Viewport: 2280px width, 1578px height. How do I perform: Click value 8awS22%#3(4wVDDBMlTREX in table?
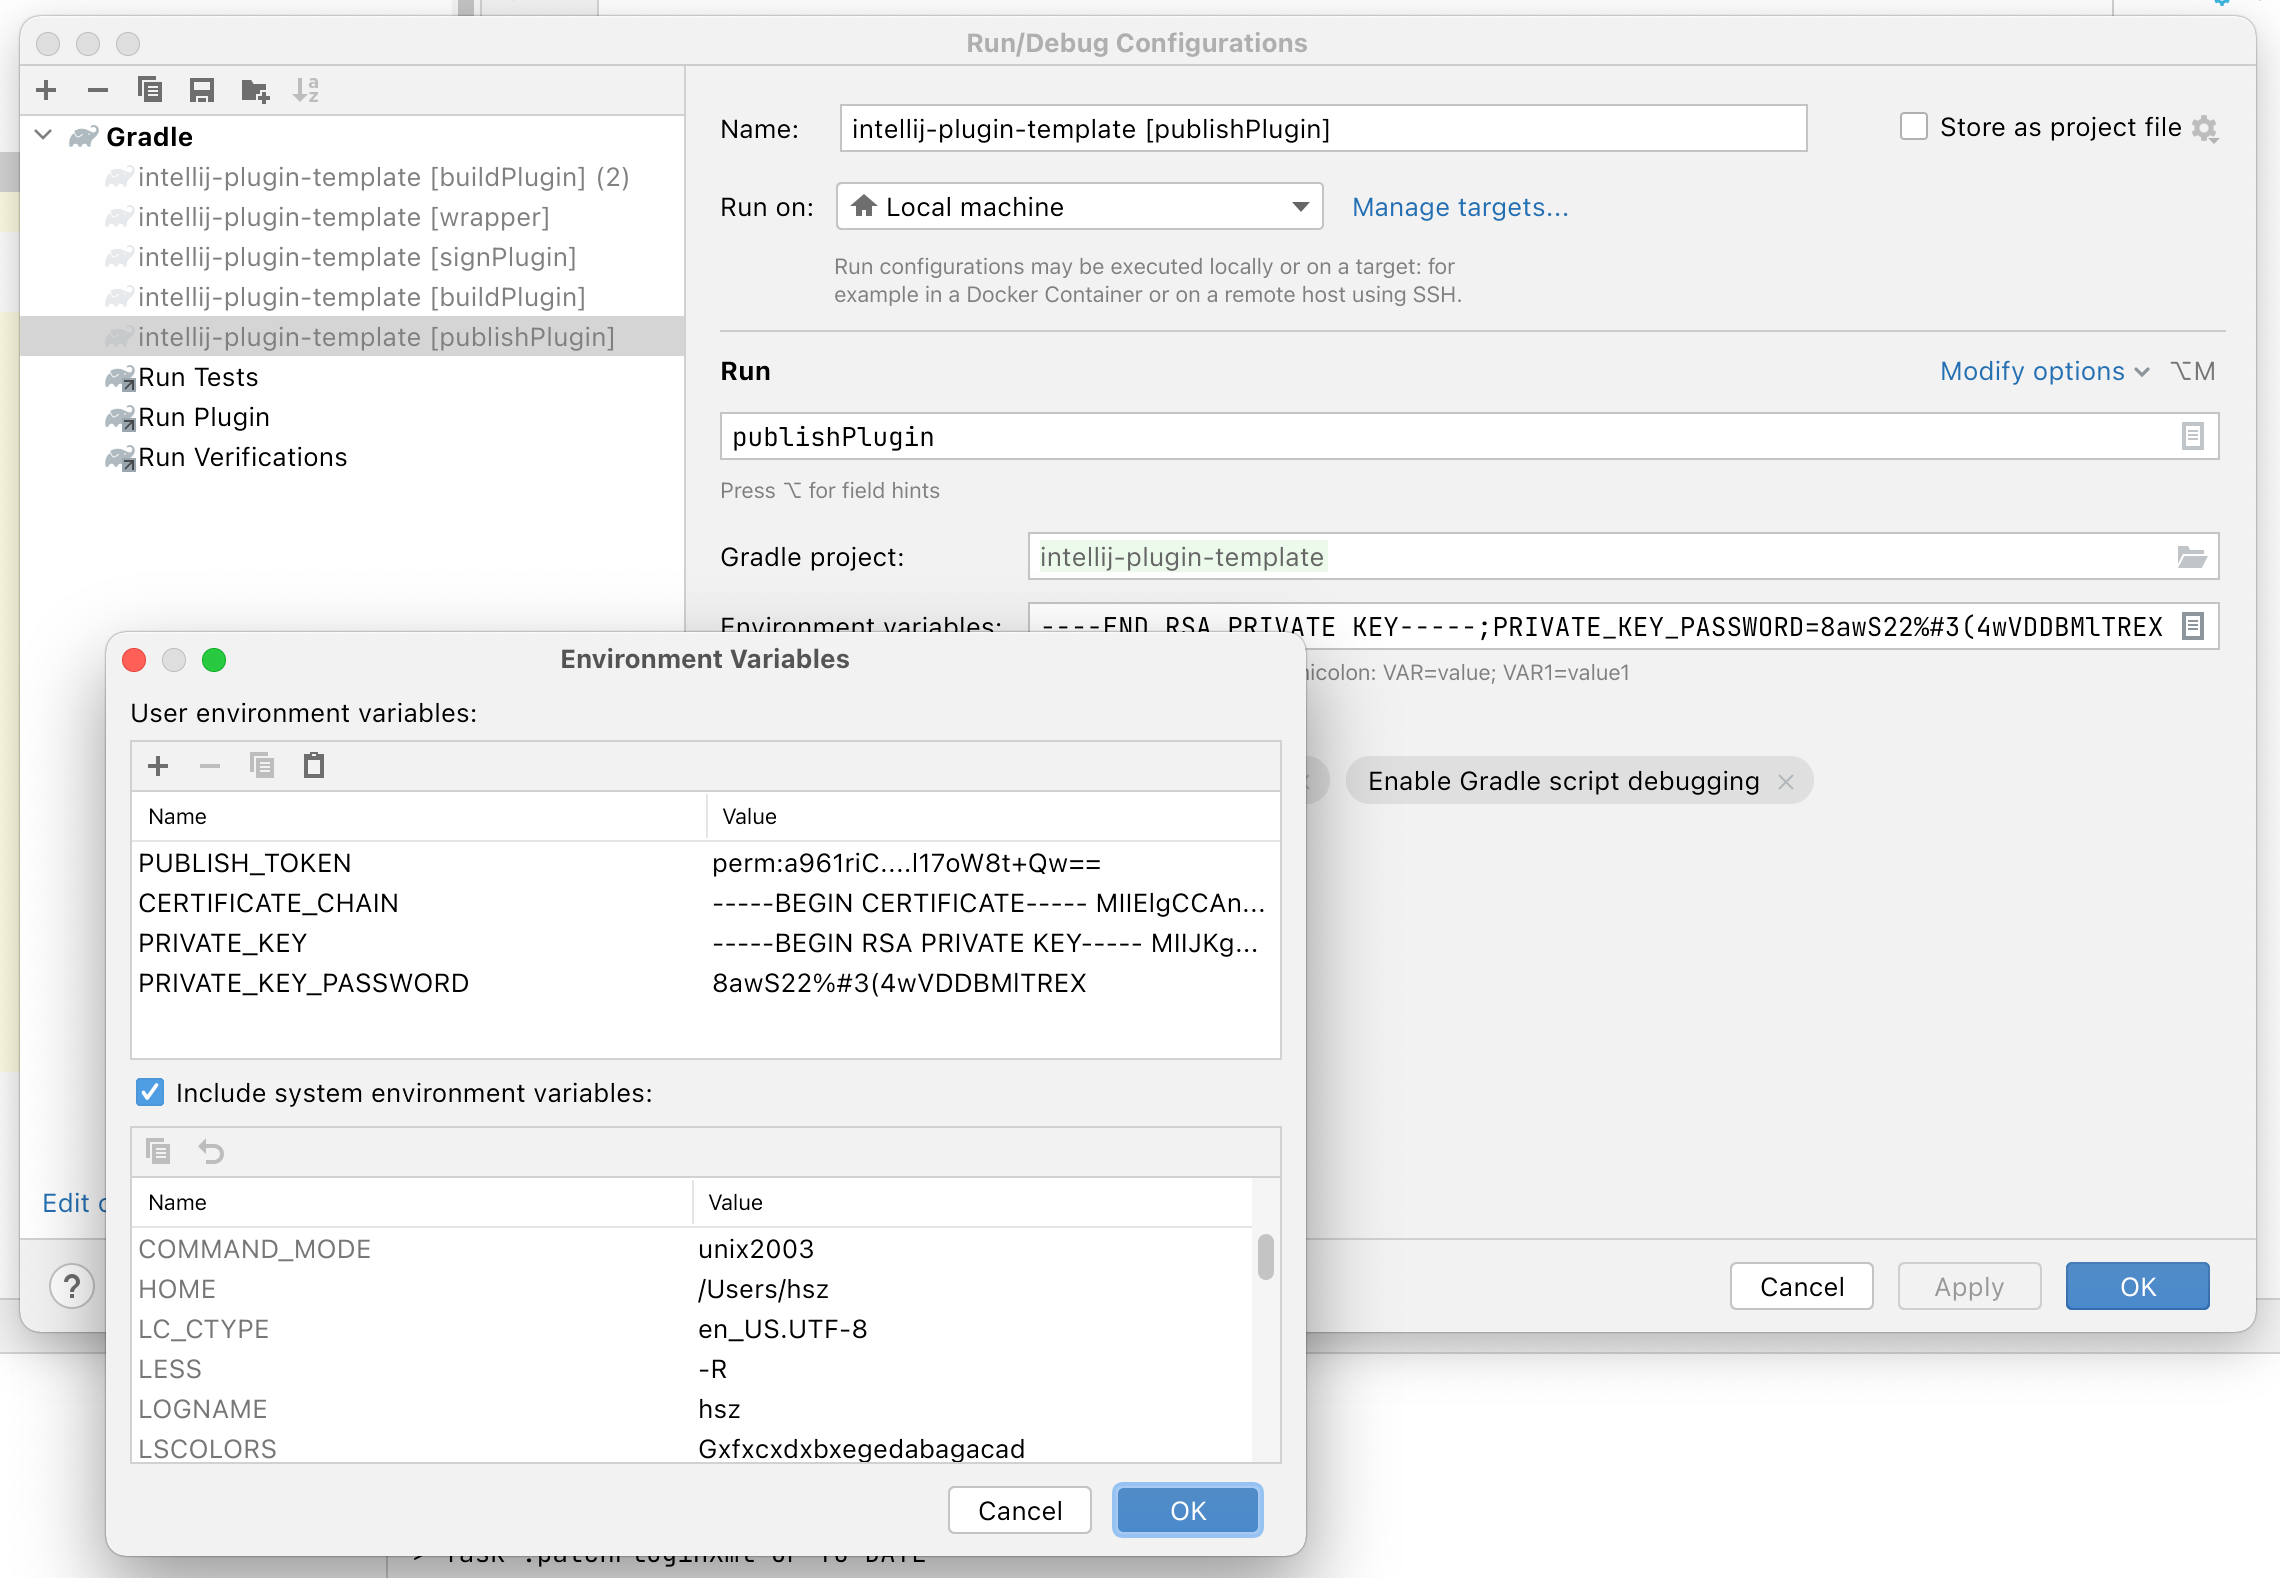899,983
